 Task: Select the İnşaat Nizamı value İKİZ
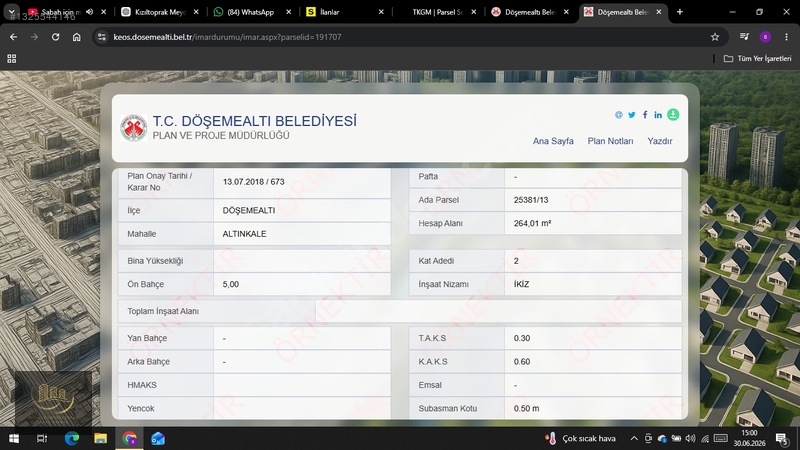[x=521, y=284]
